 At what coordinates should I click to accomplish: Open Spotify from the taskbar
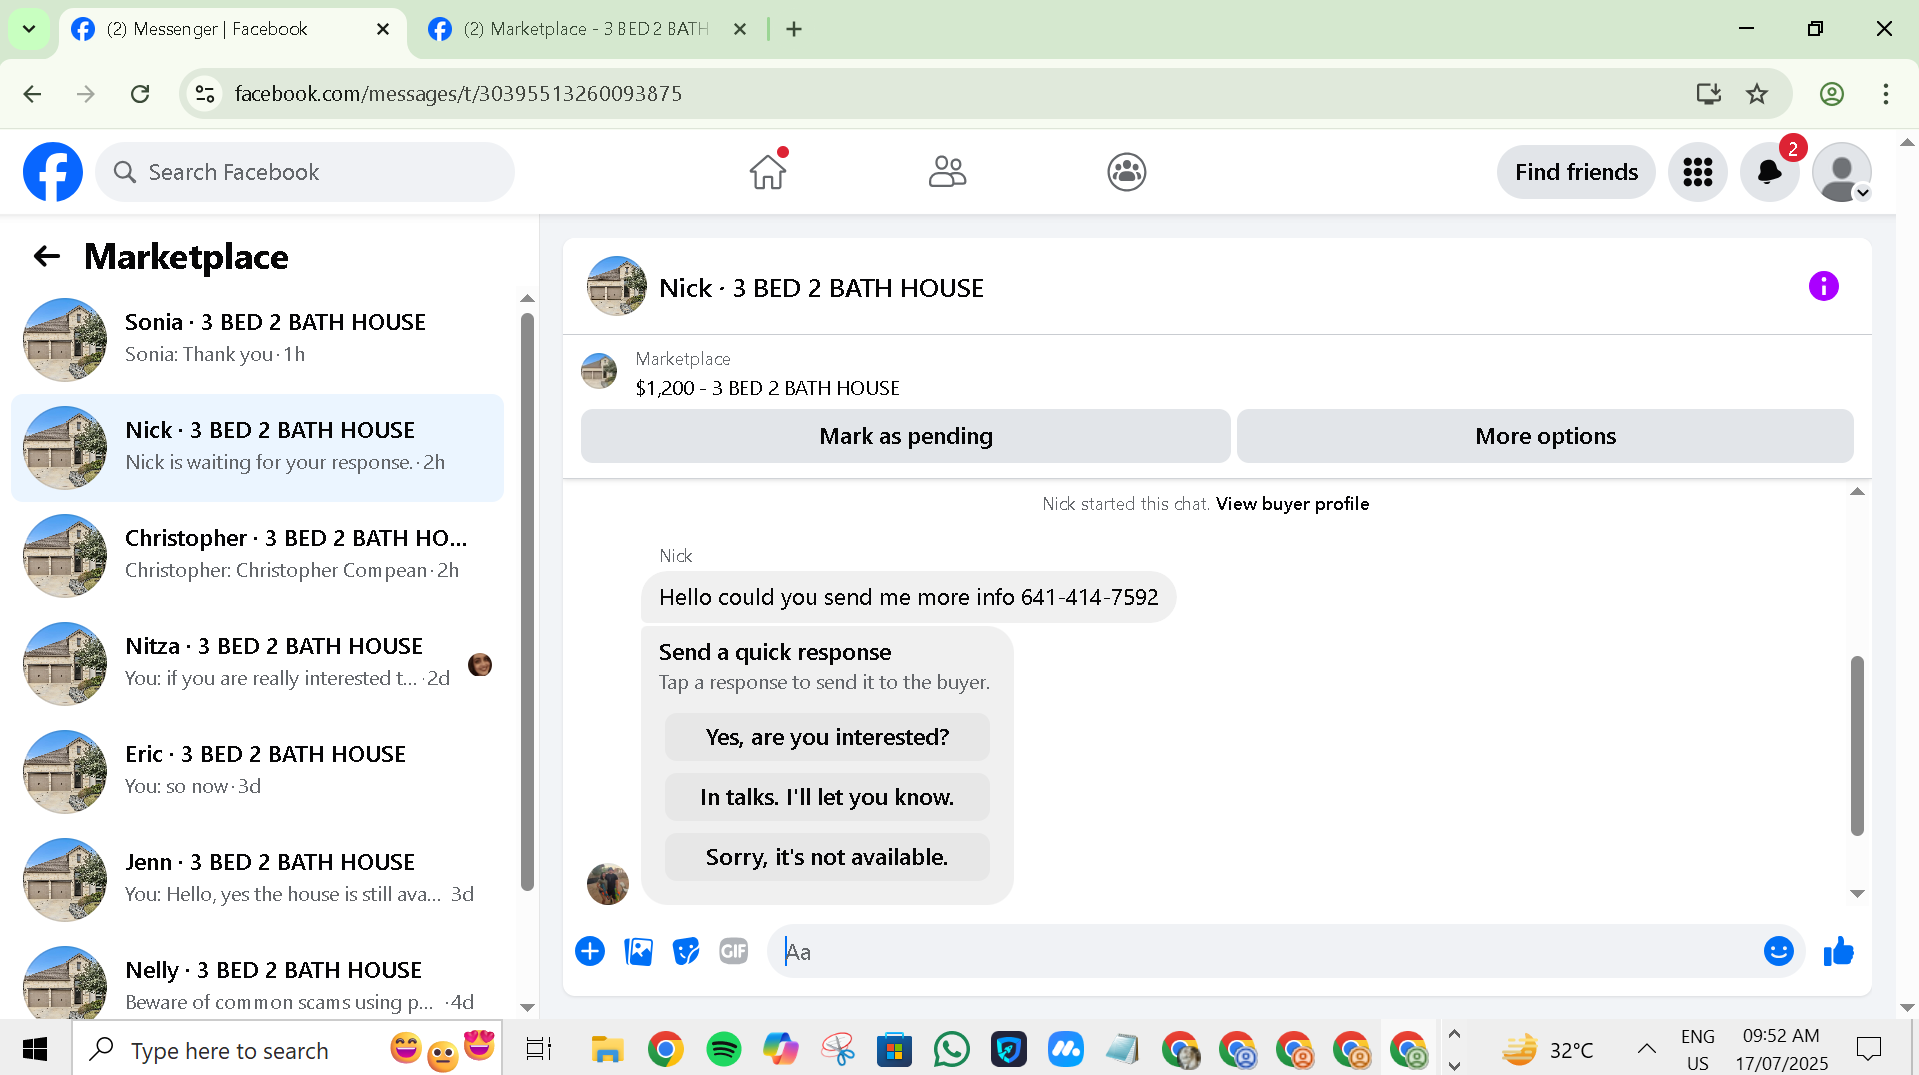[x=723, y=1049]
